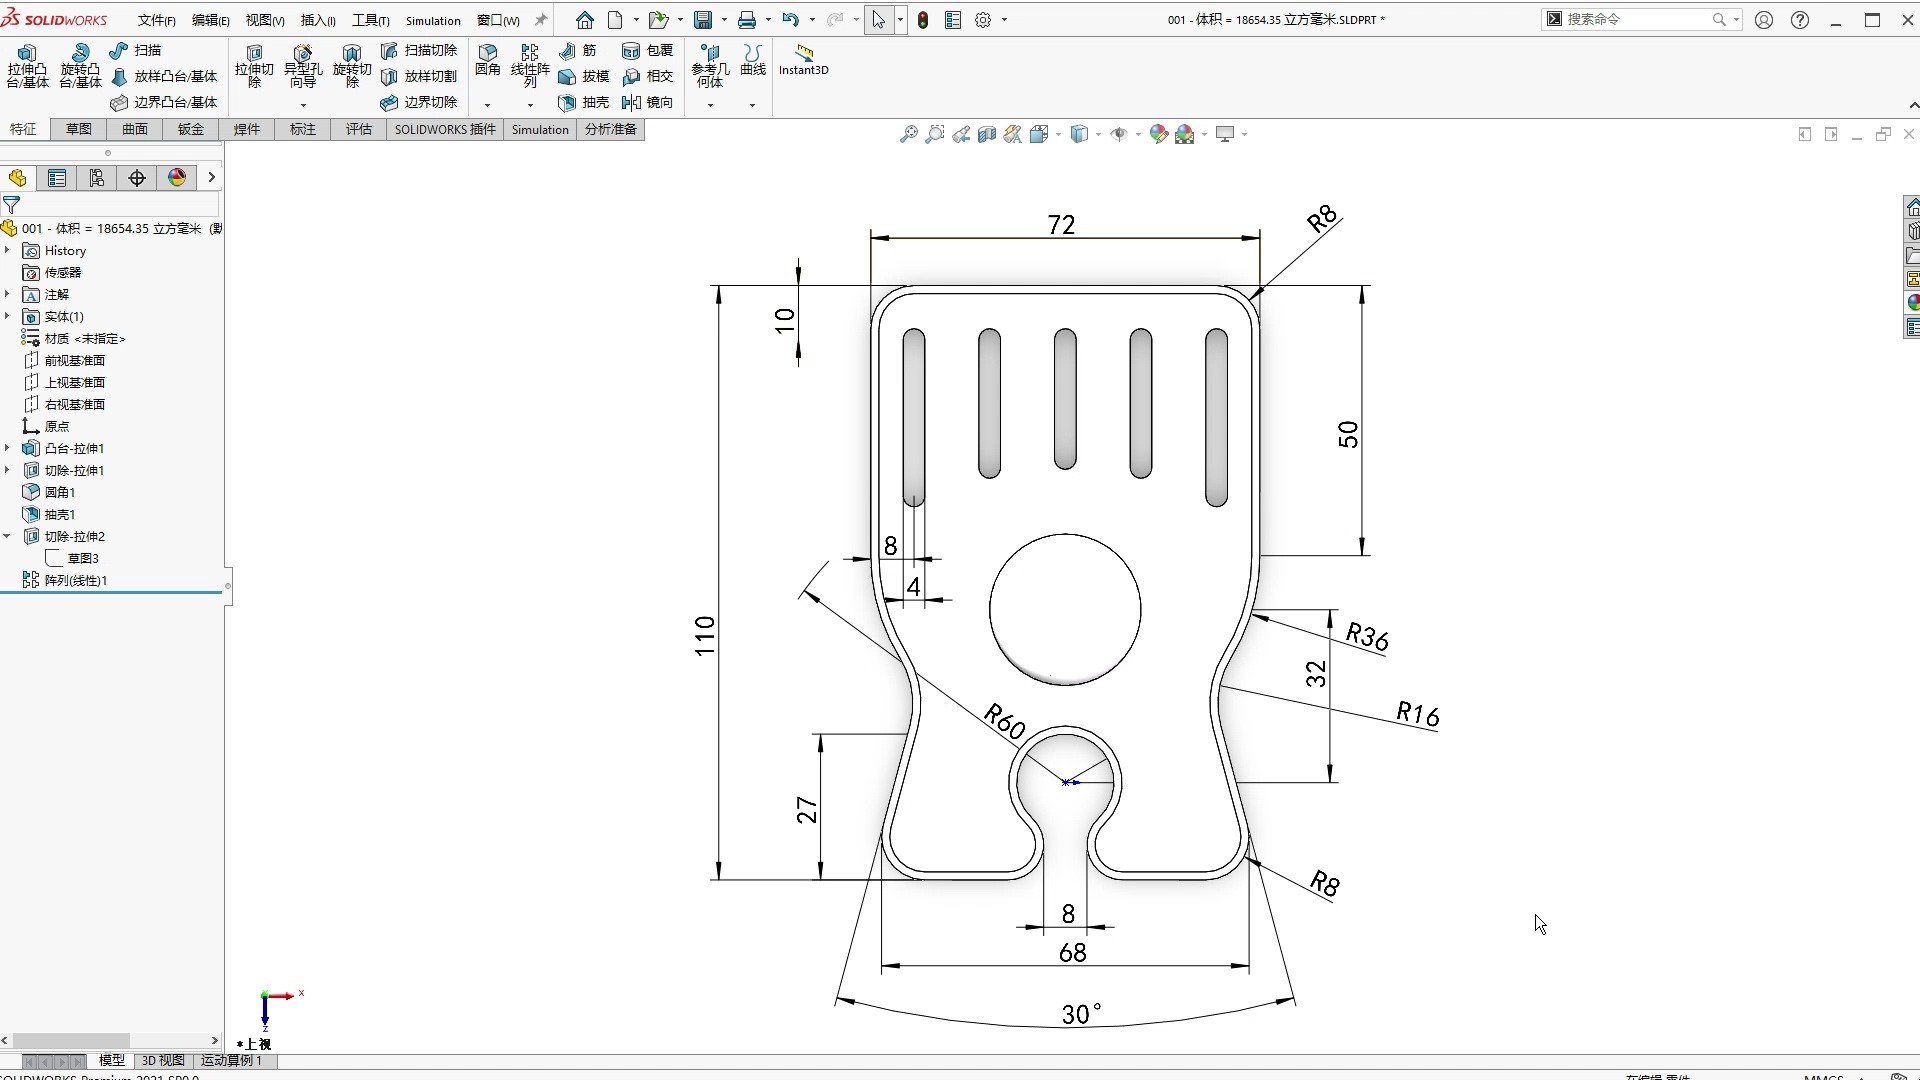Open the 文件(F) menu

156,20
